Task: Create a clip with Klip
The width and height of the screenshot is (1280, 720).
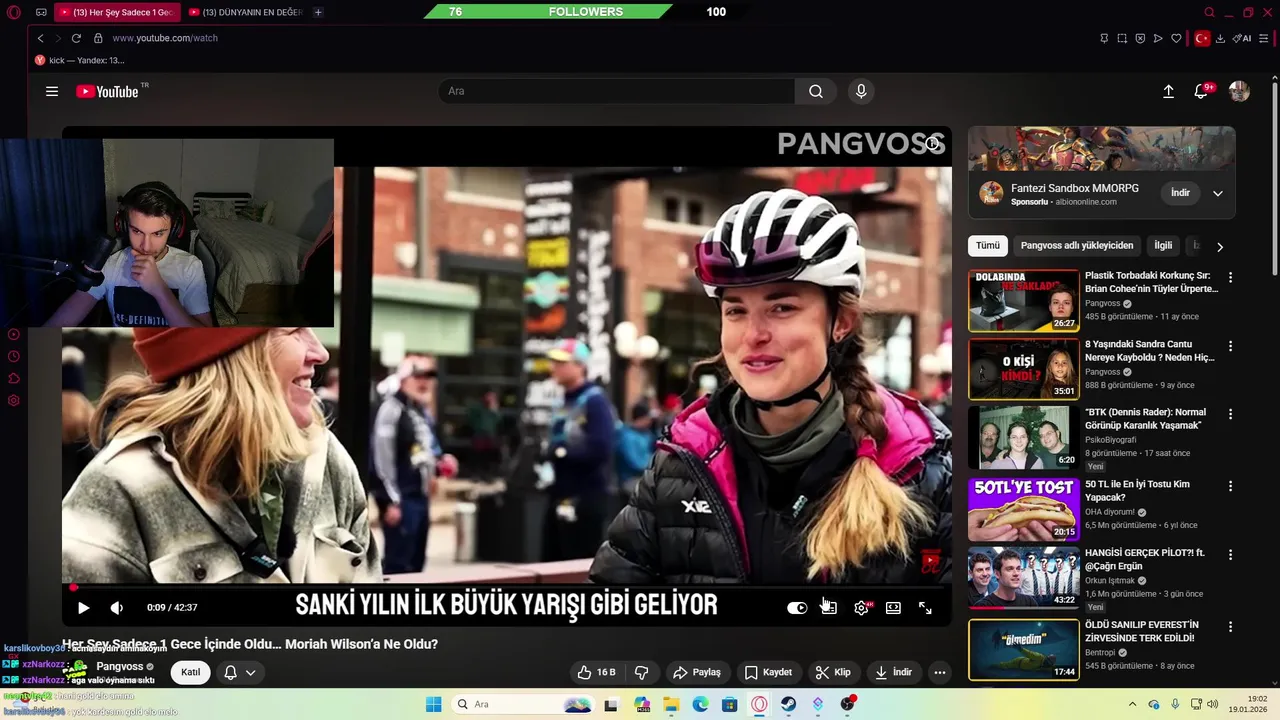Action: pyautogui.click(x=833, y=672)
